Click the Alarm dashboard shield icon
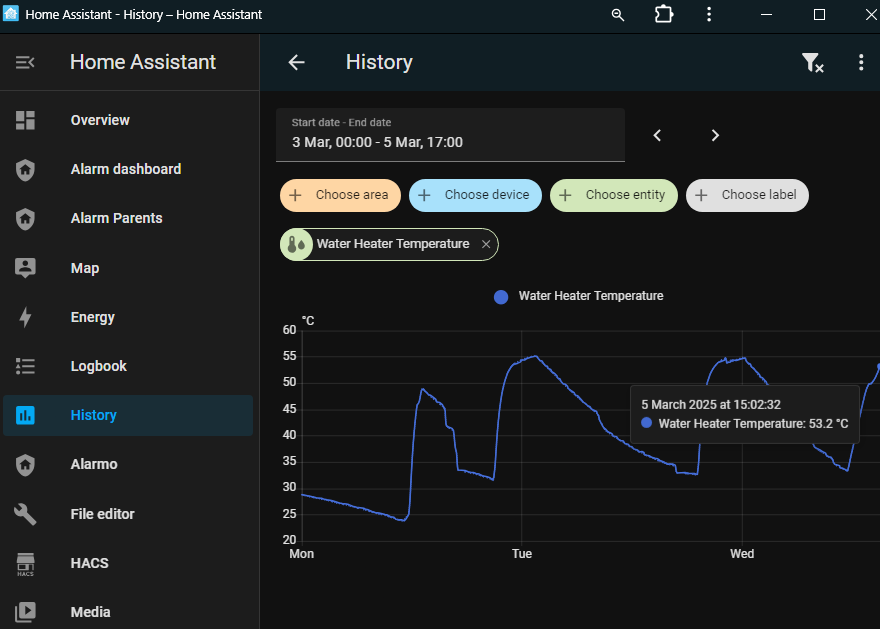Screen dimensions: 880x629 (x=25, y=169)
